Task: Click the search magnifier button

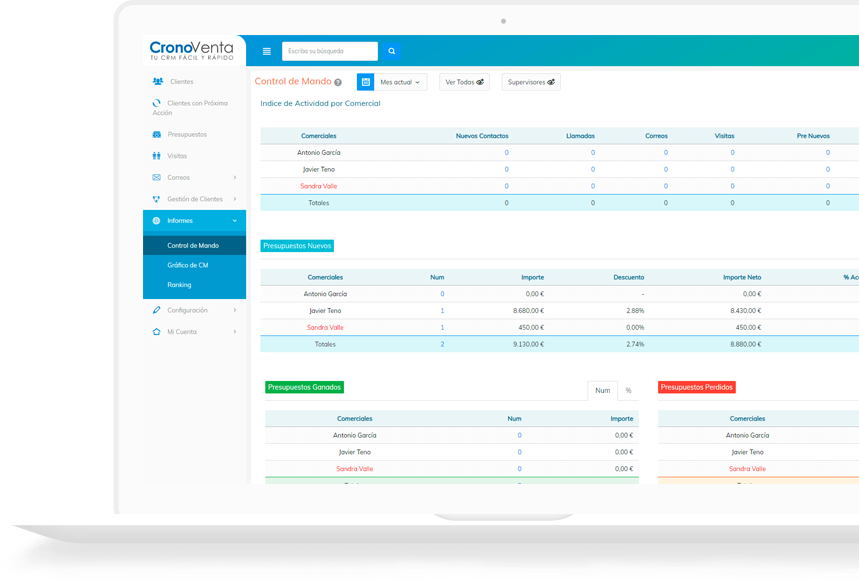Action: coord(391,51)
